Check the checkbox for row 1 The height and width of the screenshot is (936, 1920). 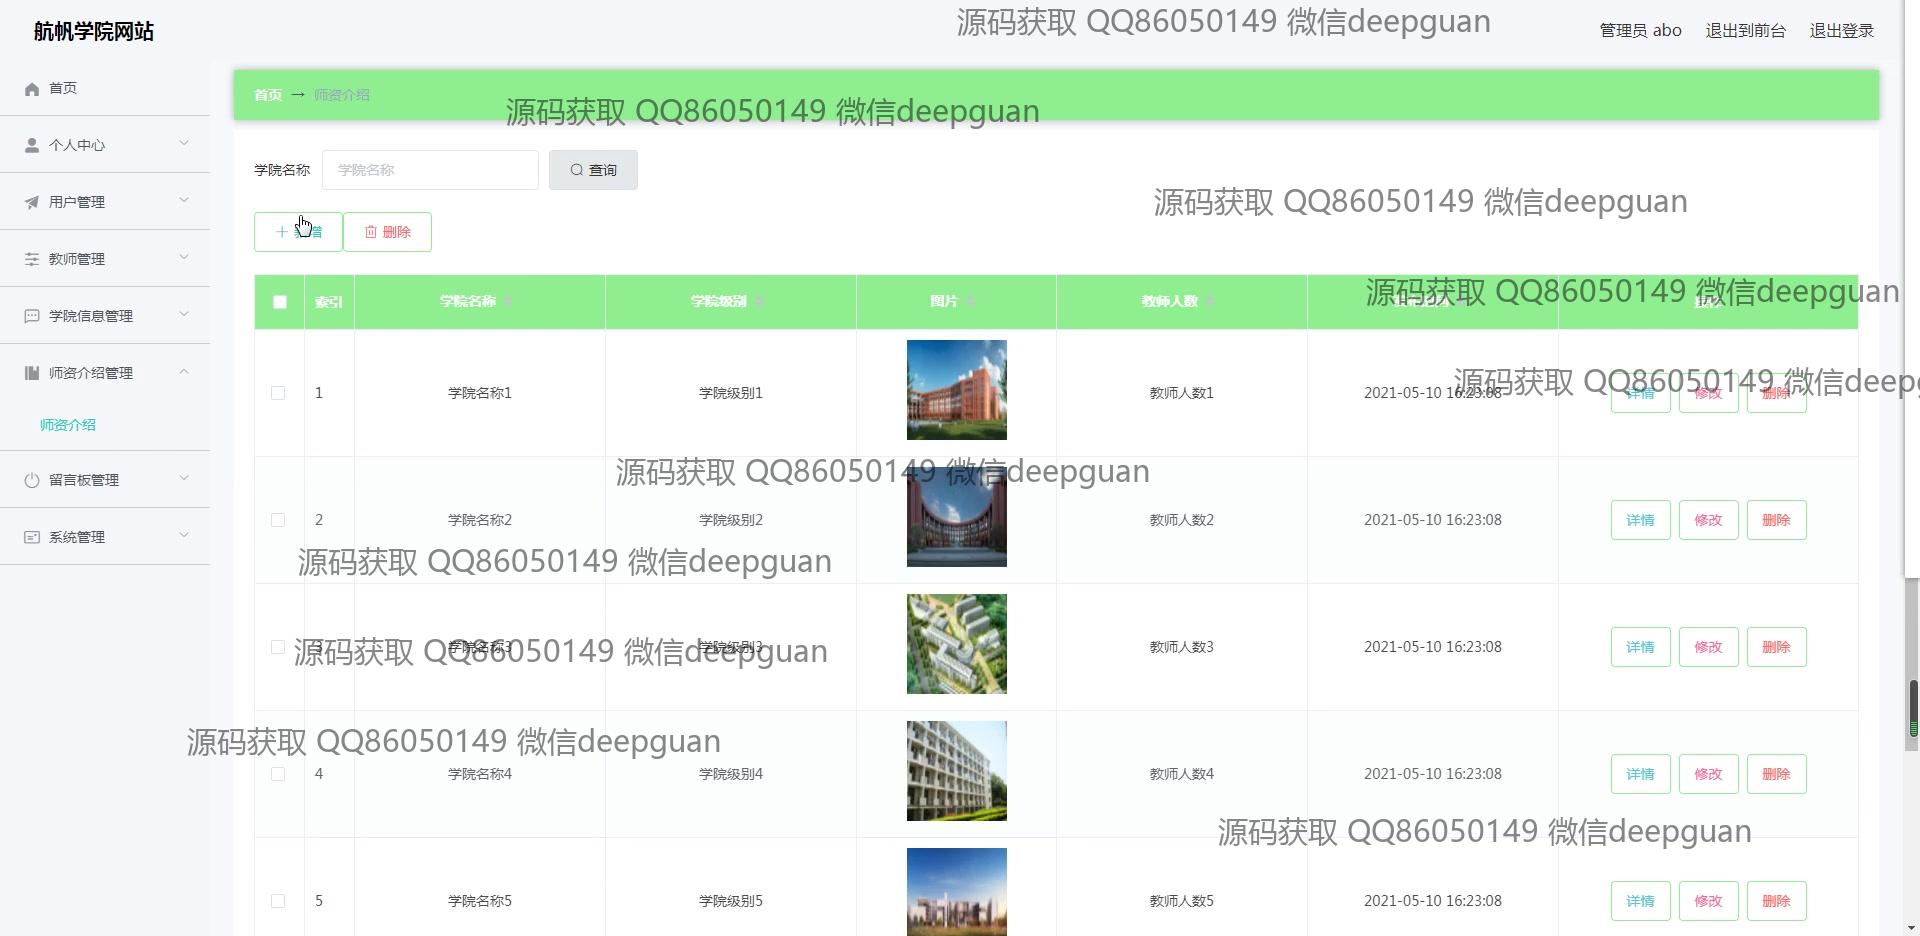point(278,393)
